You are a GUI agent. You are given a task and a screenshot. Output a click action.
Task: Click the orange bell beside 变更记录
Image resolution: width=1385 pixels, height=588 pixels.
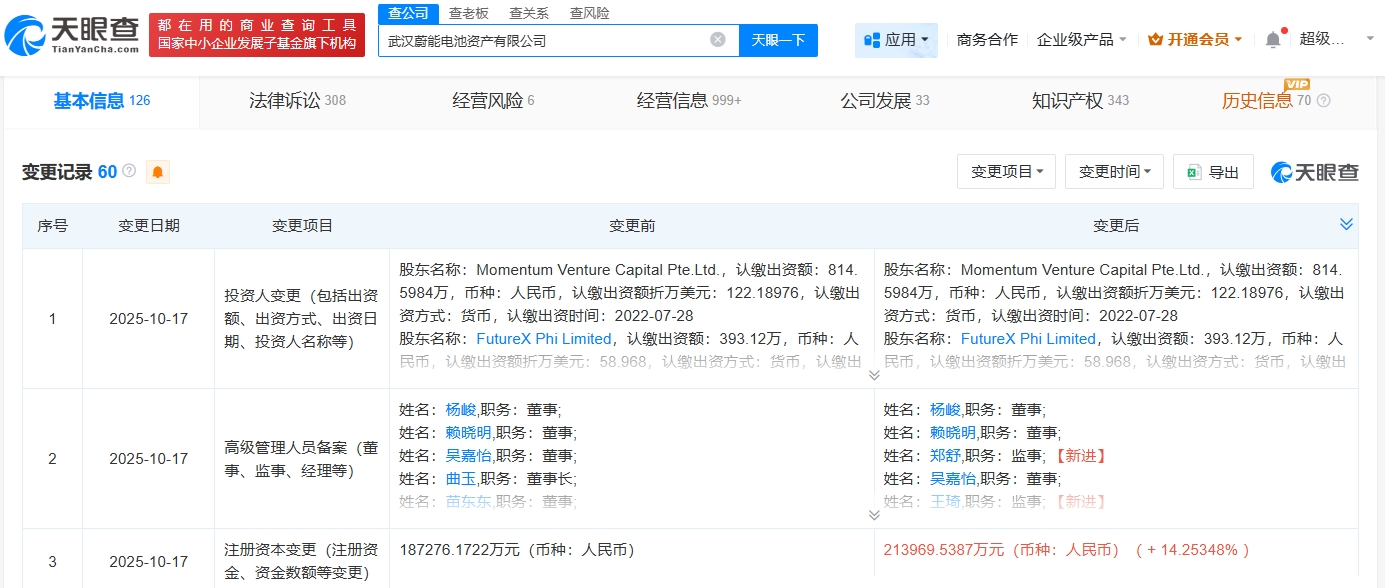point(157,171)
